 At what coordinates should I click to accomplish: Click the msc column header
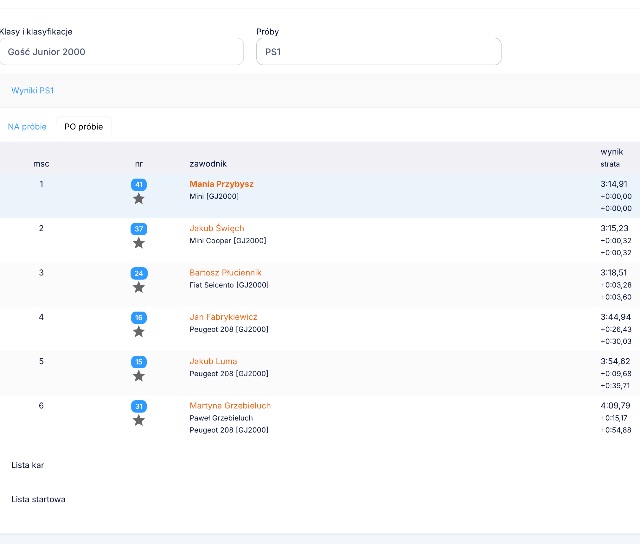pos(41,164)
